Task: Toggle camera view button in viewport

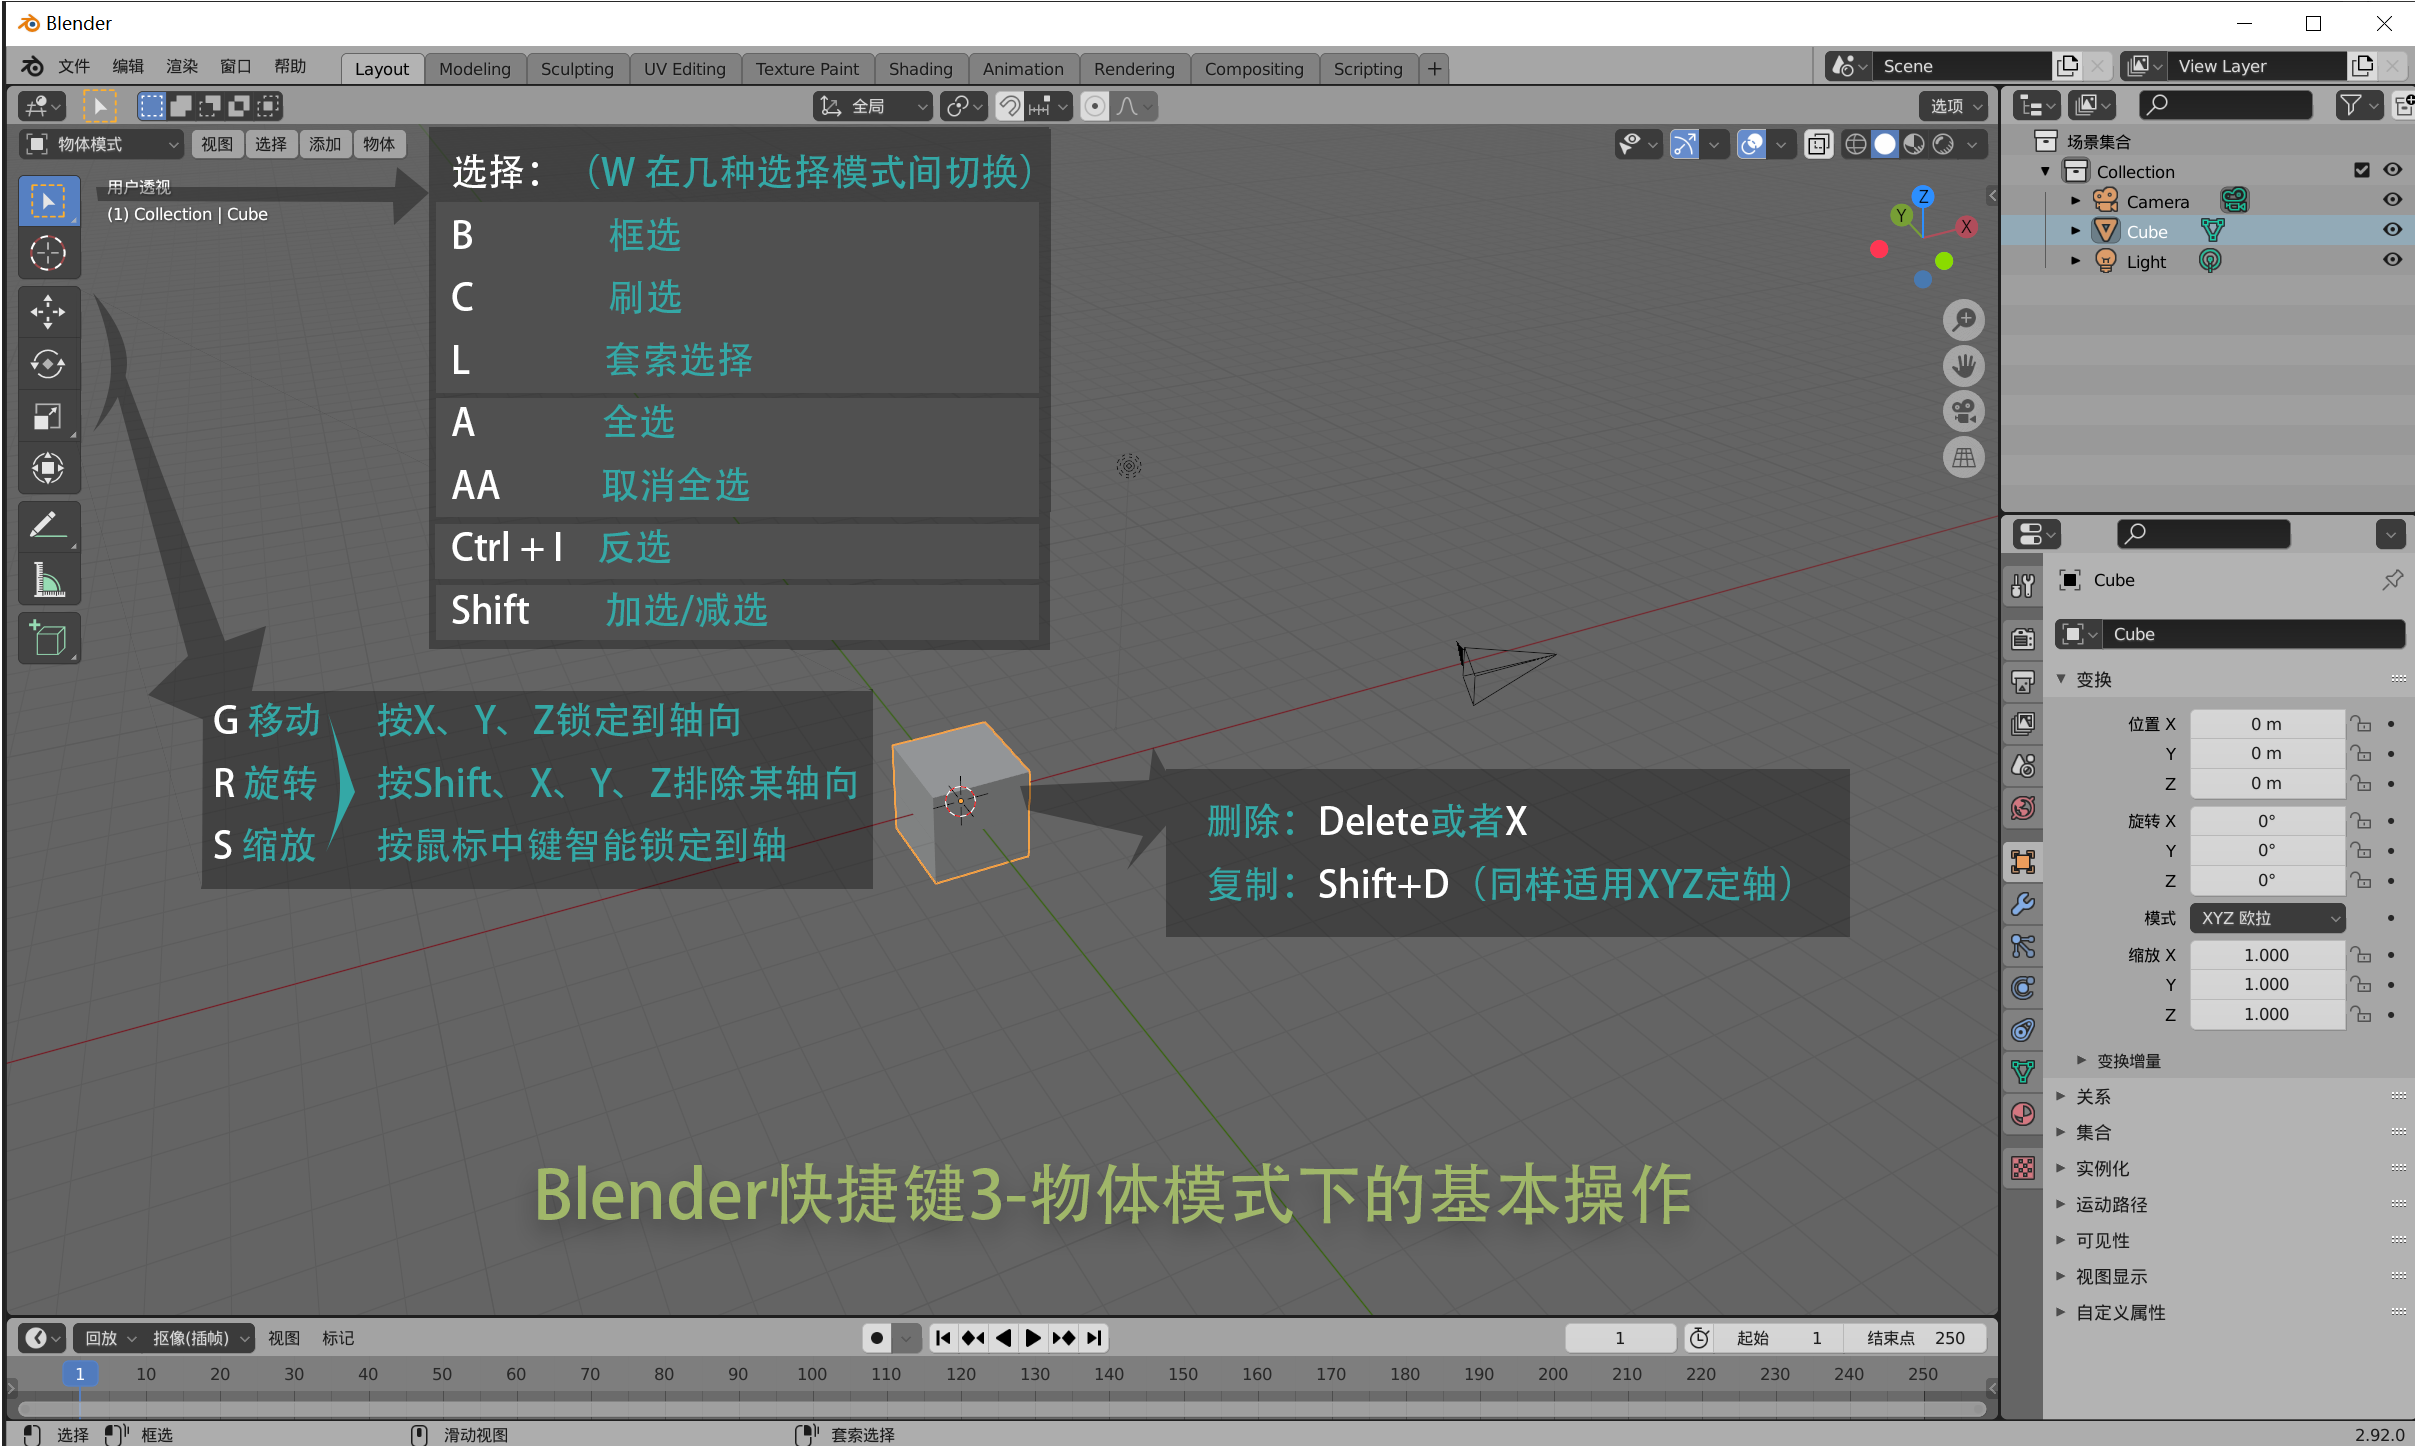Action: coord(1963,412)
